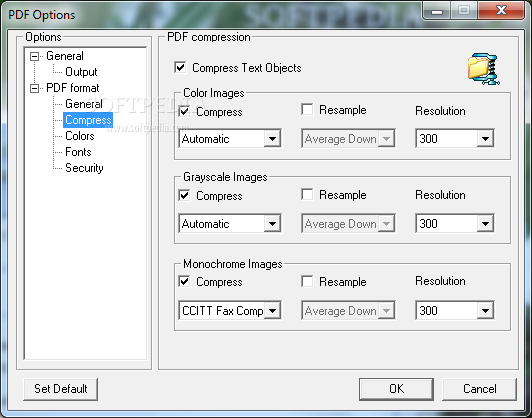
Task: Confirm with the OK button
Action: [x=396, y=389]
